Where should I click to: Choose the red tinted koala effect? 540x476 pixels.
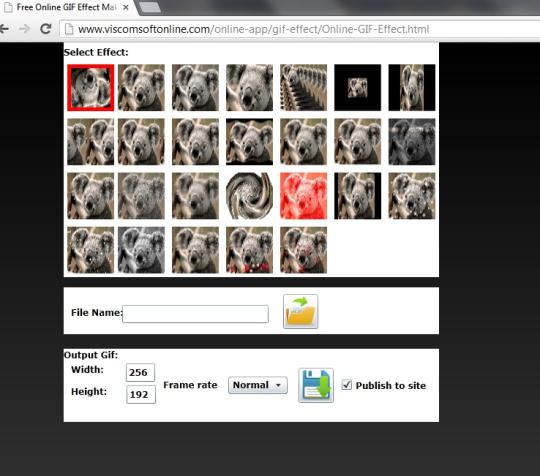pyautogui.click(x=303, y=196)
